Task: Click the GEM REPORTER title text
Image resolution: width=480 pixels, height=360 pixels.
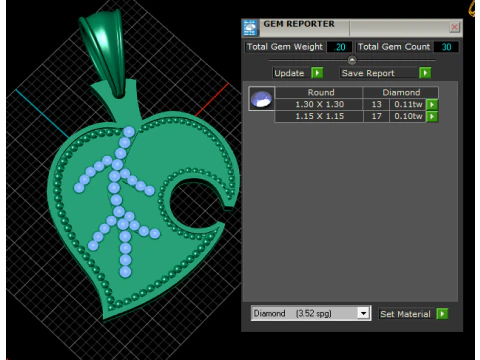Action: click(299, 24)
